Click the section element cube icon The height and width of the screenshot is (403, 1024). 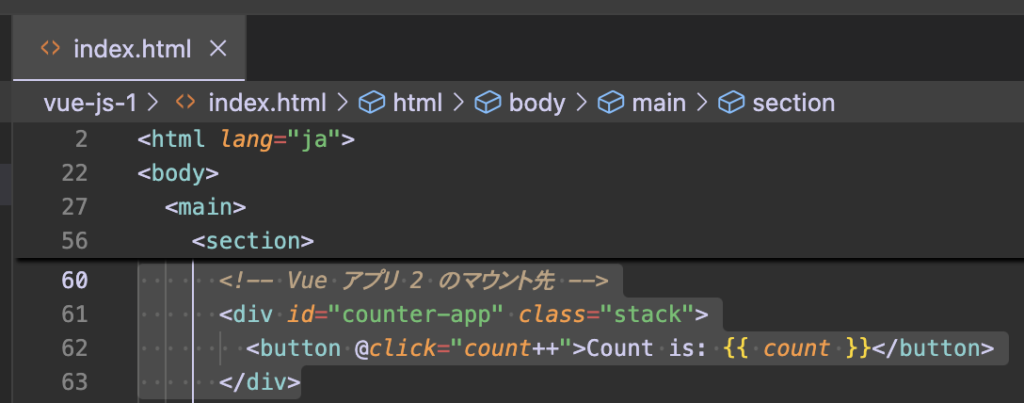pyautogui.click(x=731, y=103)
